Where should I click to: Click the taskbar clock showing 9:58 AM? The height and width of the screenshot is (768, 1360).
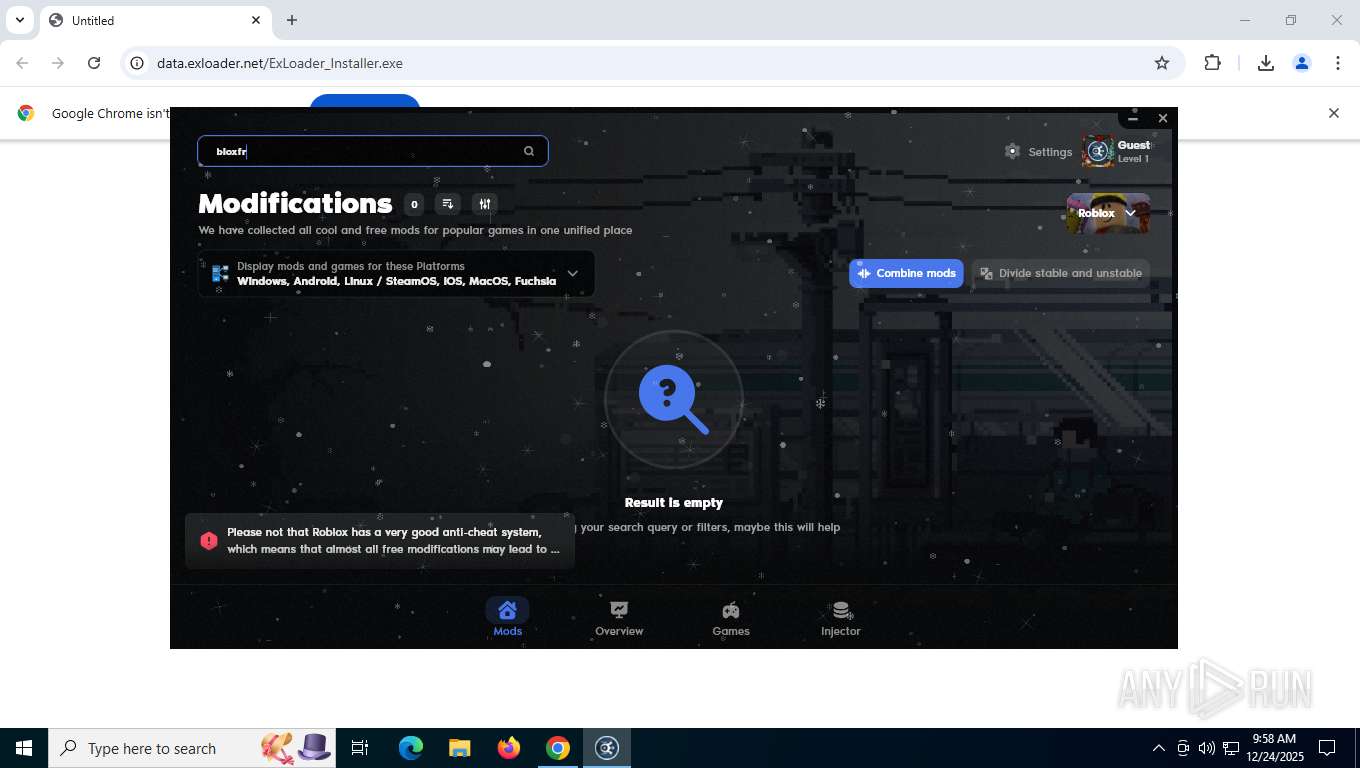pos(1273,748)
